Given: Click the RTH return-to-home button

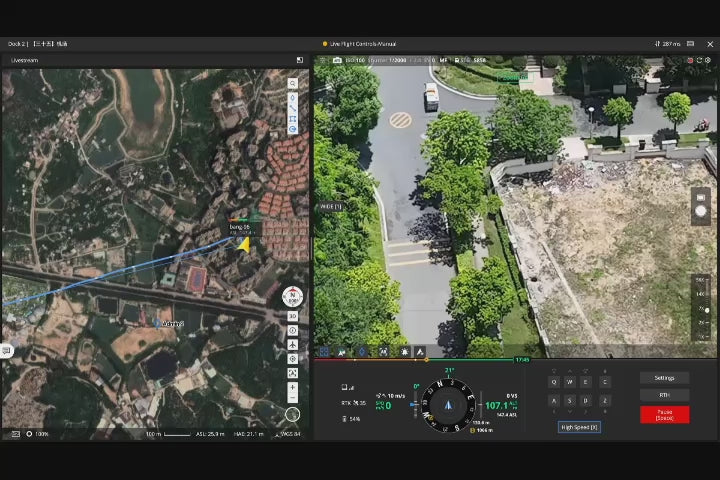Looking at the screenshot, I should (664, 395).
